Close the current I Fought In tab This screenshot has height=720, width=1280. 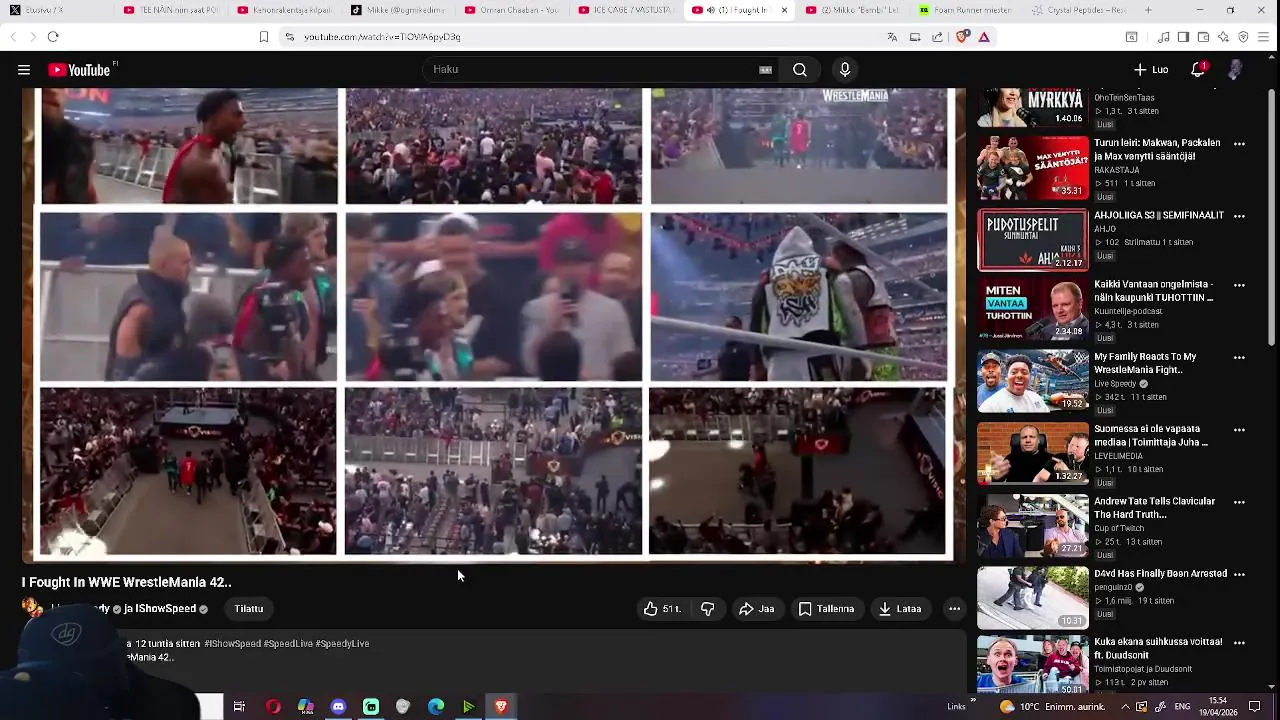click(784, 10)
